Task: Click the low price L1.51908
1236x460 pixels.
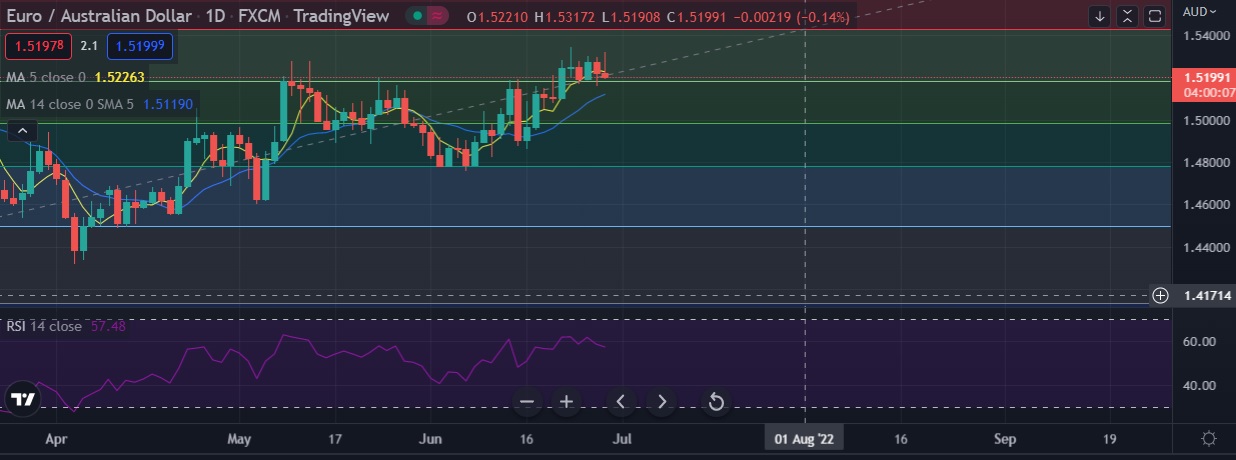Action: point(633,16)
